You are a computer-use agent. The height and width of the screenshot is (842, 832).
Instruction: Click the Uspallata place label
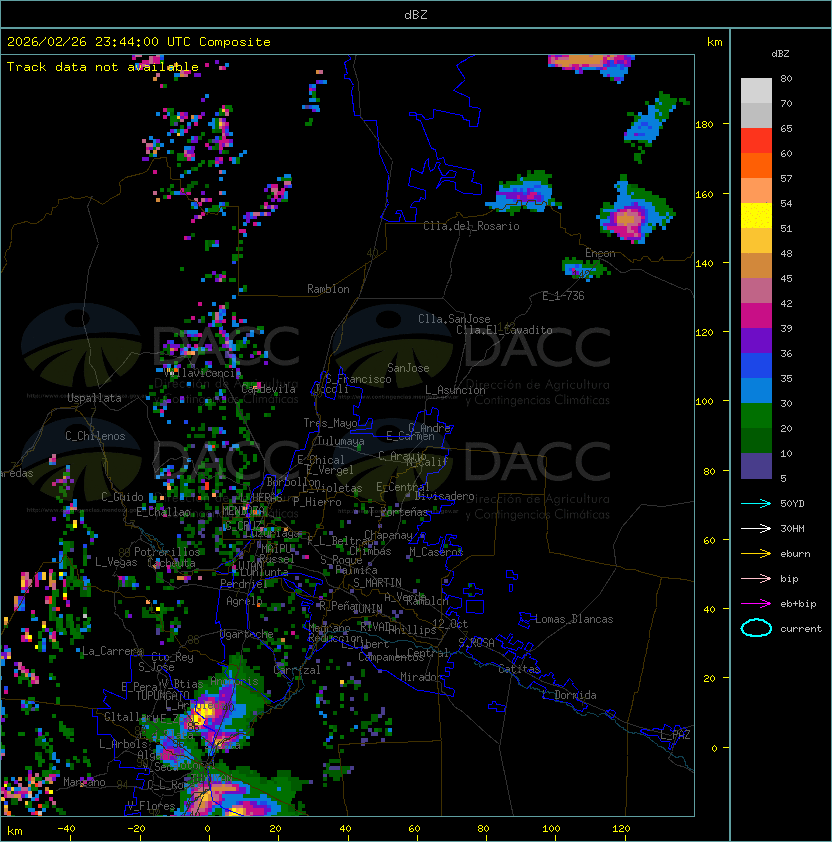tap(94, 398)
